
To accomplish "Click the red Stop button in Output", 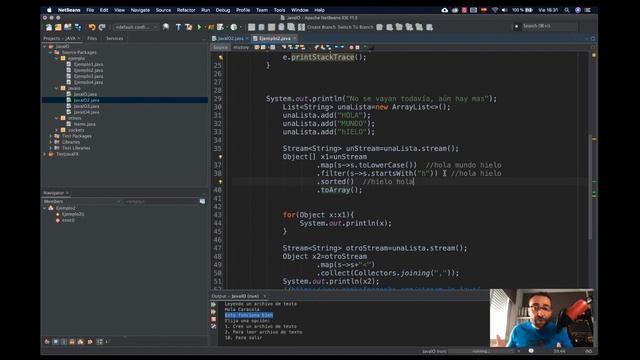I will tap(213, 319).
